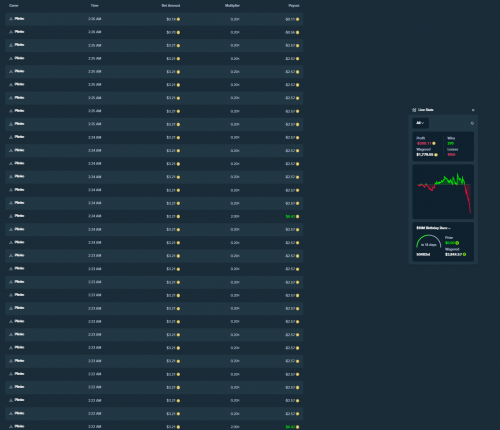The width and height of the screenshot is (500, 430).
Task: Close the Live Stats panel
Action: (473, 110)
